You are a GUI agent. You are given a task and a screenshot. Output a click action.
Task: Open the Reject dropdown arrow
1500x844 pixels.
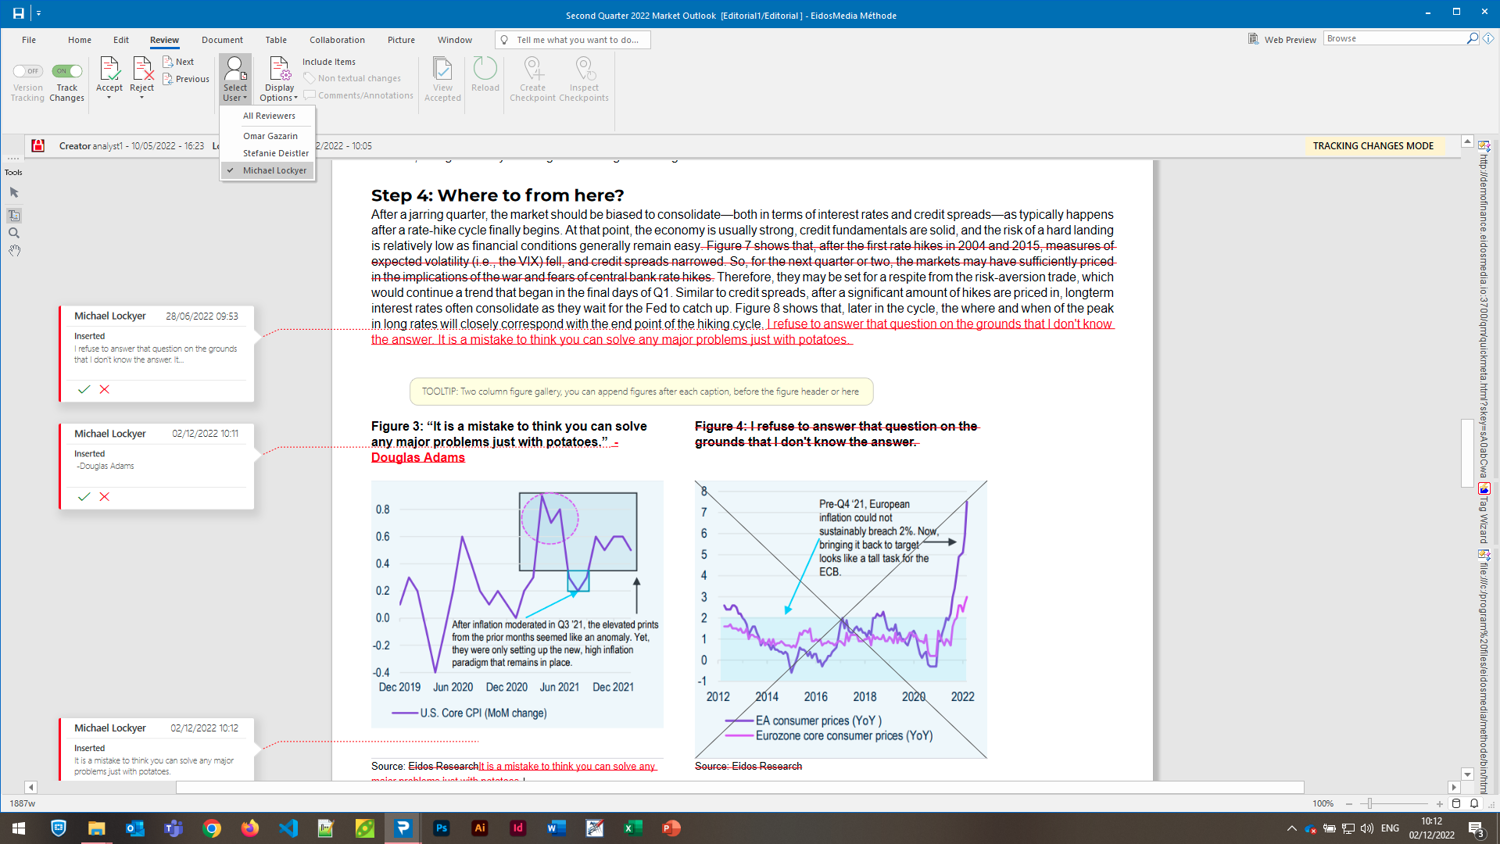click(x=142, y=98)
